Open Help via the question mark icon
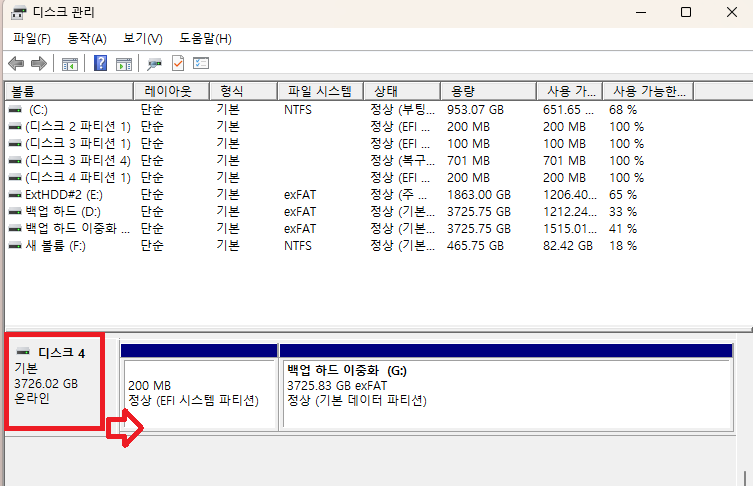The width and height of the screenshot is (753, 486). pyautogui.click(x=100, y=63)
